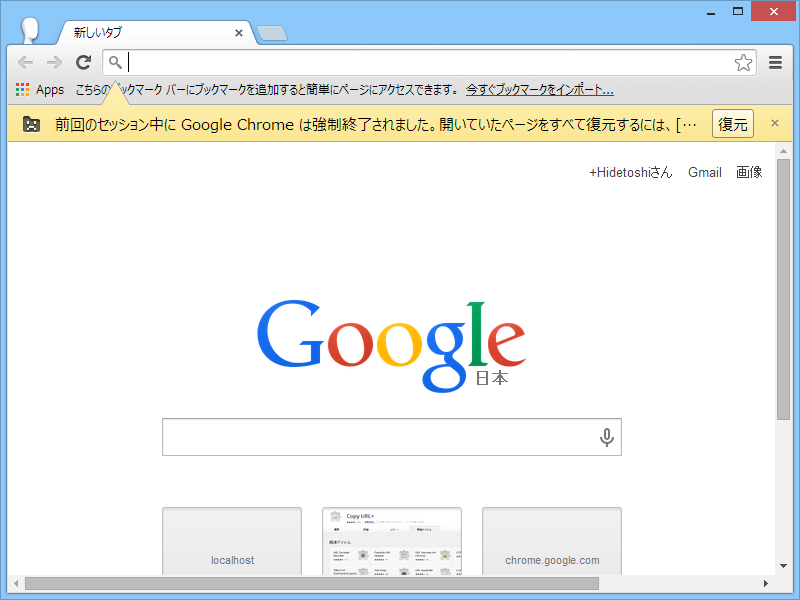Open a new tab with the blank tab button

pyautogui.click(x=272, y=33)
